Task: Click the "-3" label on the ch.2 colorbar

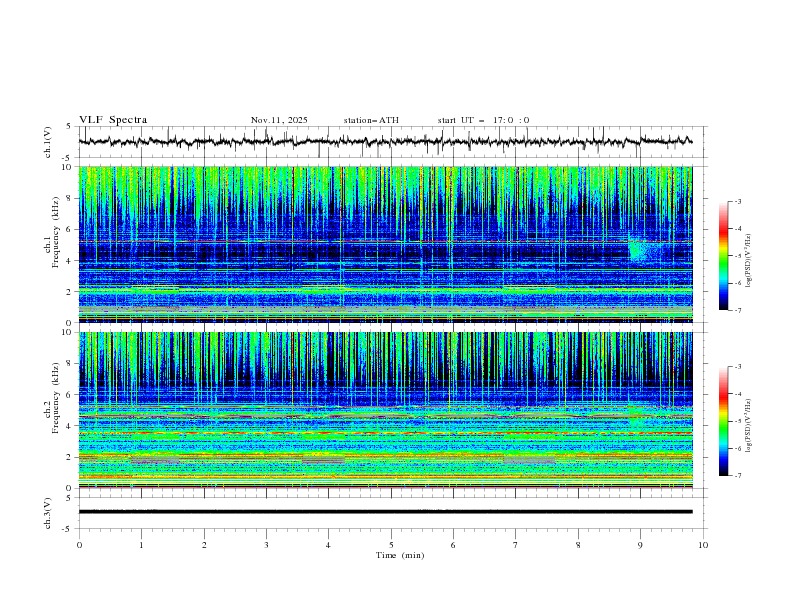Action: click(x=737, y=367)
